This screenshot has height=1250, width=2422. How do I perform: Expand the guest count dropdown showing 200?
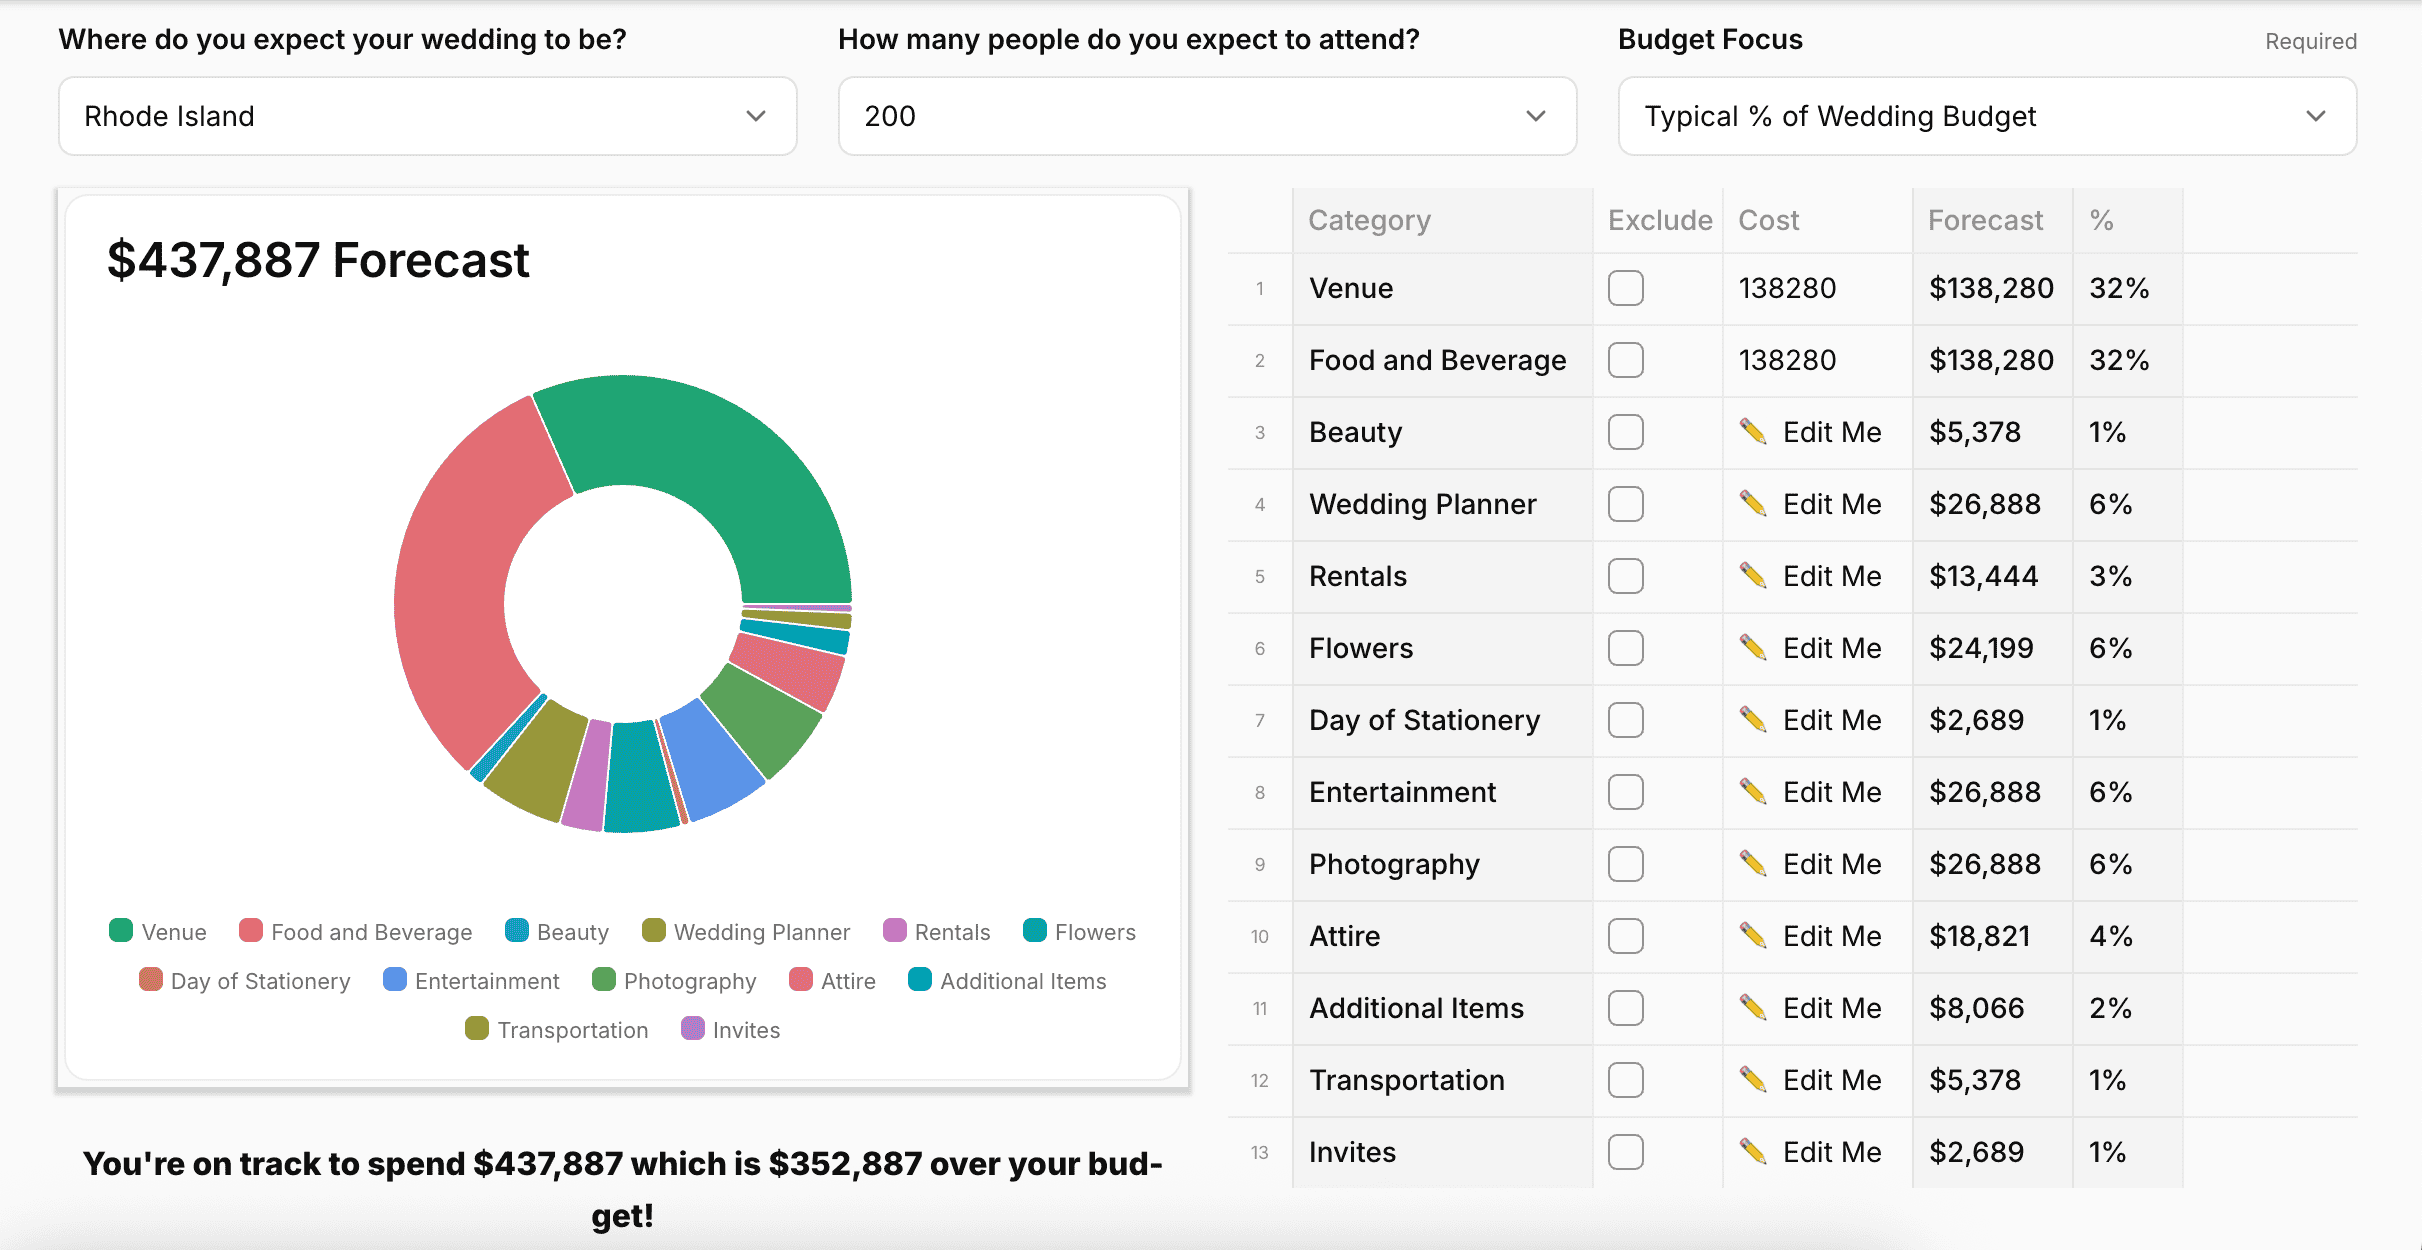pos(1207,116)
